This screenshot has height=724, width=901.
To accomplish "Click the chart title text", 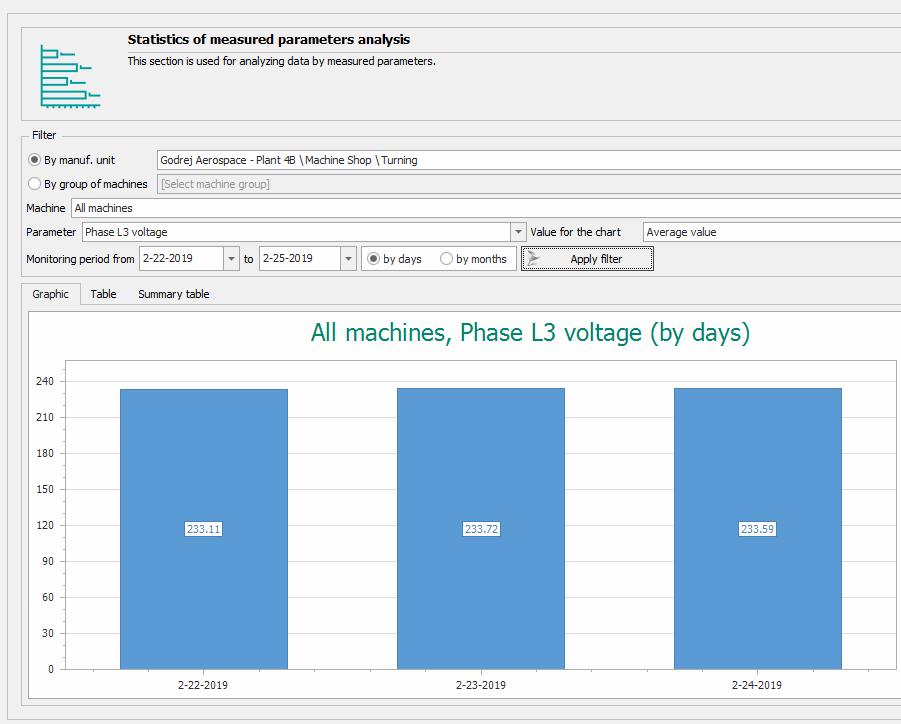I will [530, 333].
